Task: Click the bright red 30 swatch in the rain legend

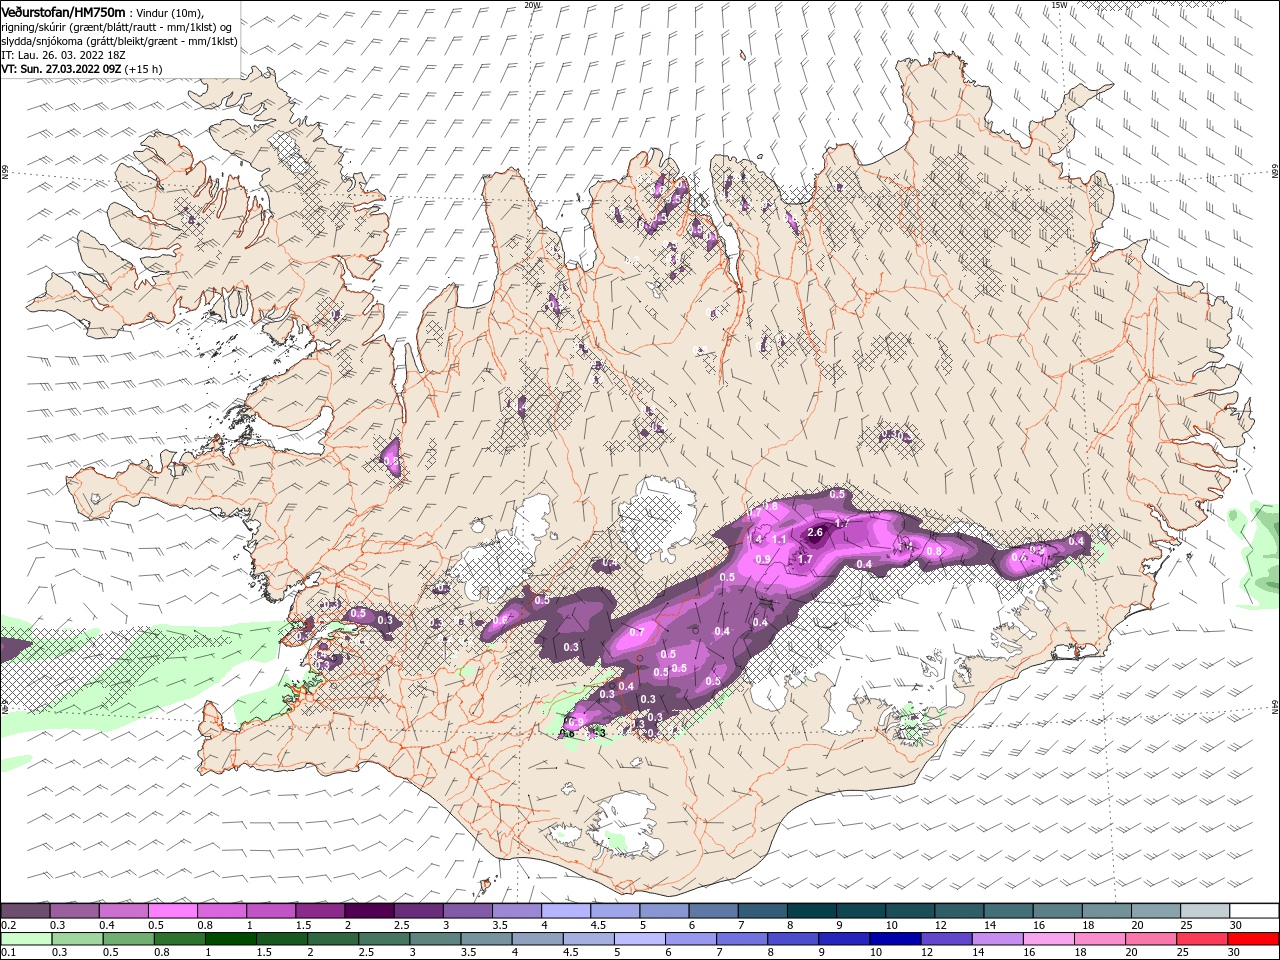Action: click(x=1252, y=939)
